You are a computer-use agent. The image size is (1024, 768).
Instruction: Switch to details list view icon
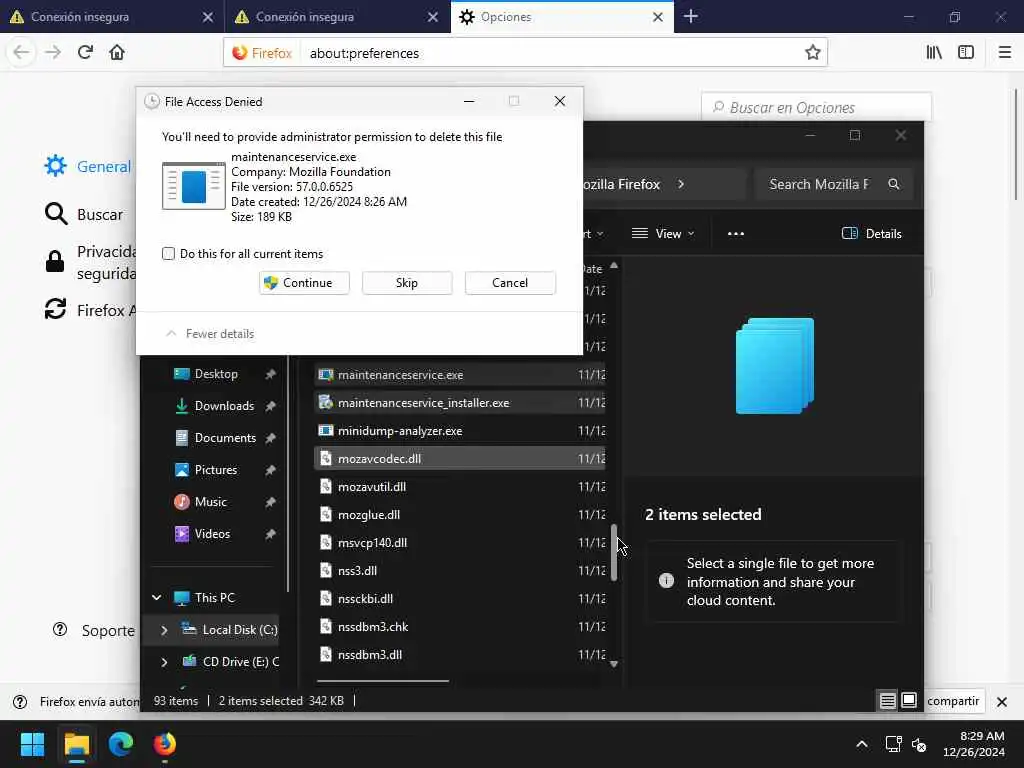(888, 701)
